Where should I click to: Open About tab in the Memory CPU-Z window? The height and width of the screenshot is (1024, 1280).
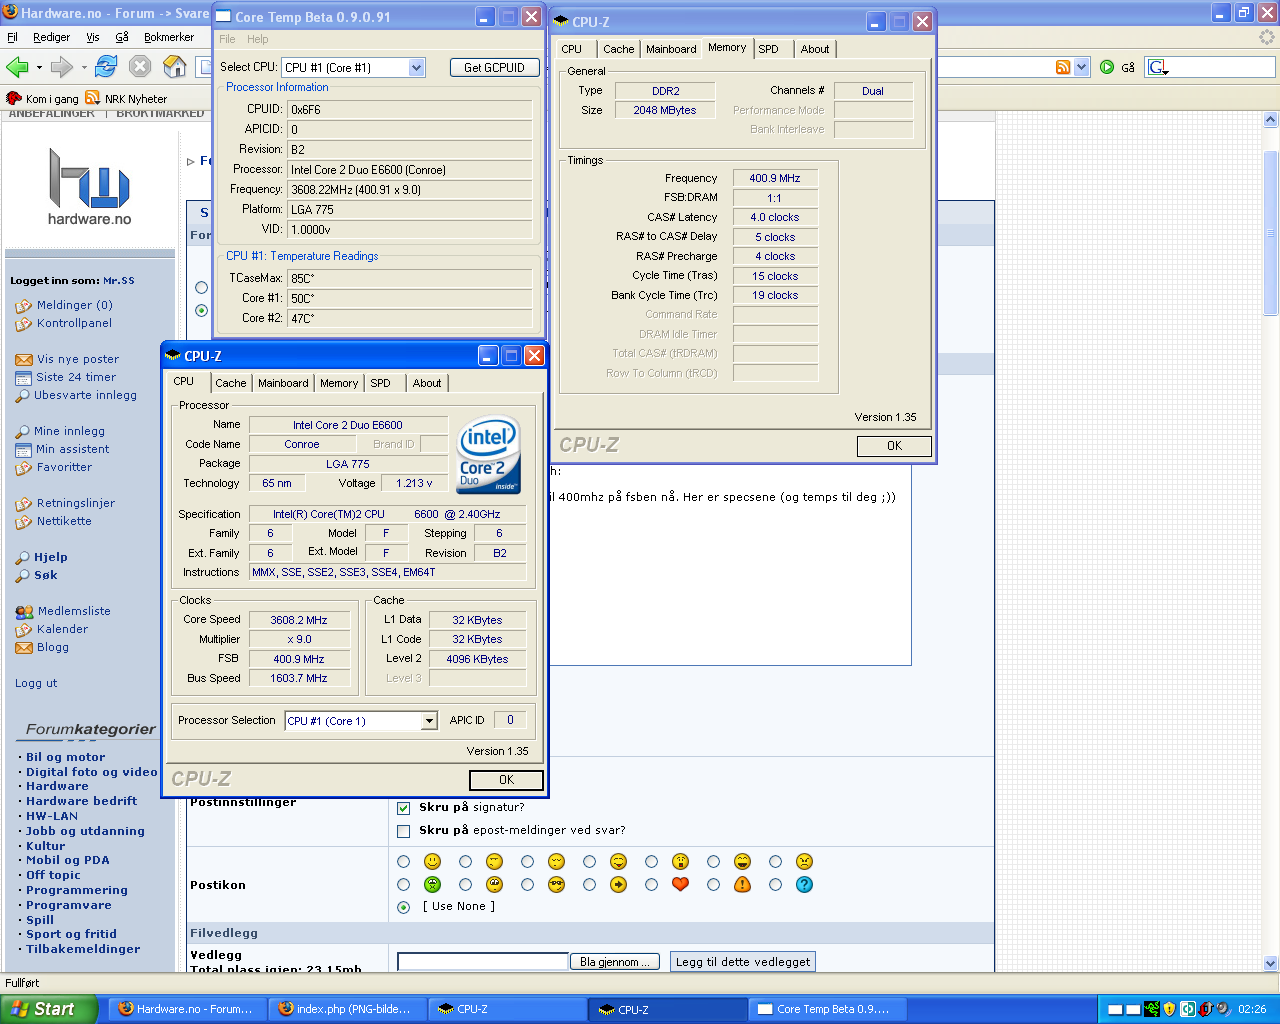point(815,49)
